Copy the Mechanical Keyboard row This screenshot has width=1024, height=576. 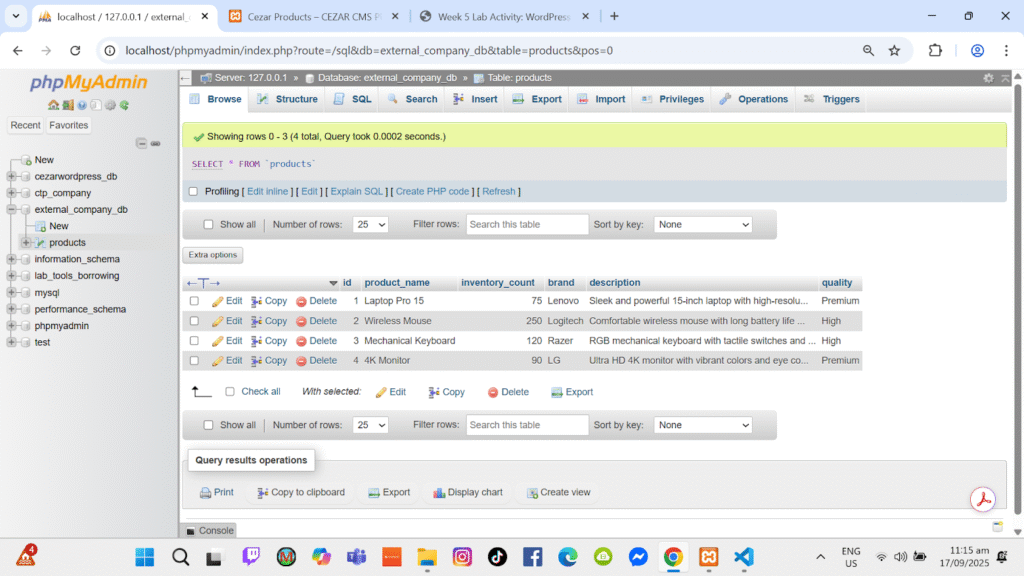[x=269, y=341]
